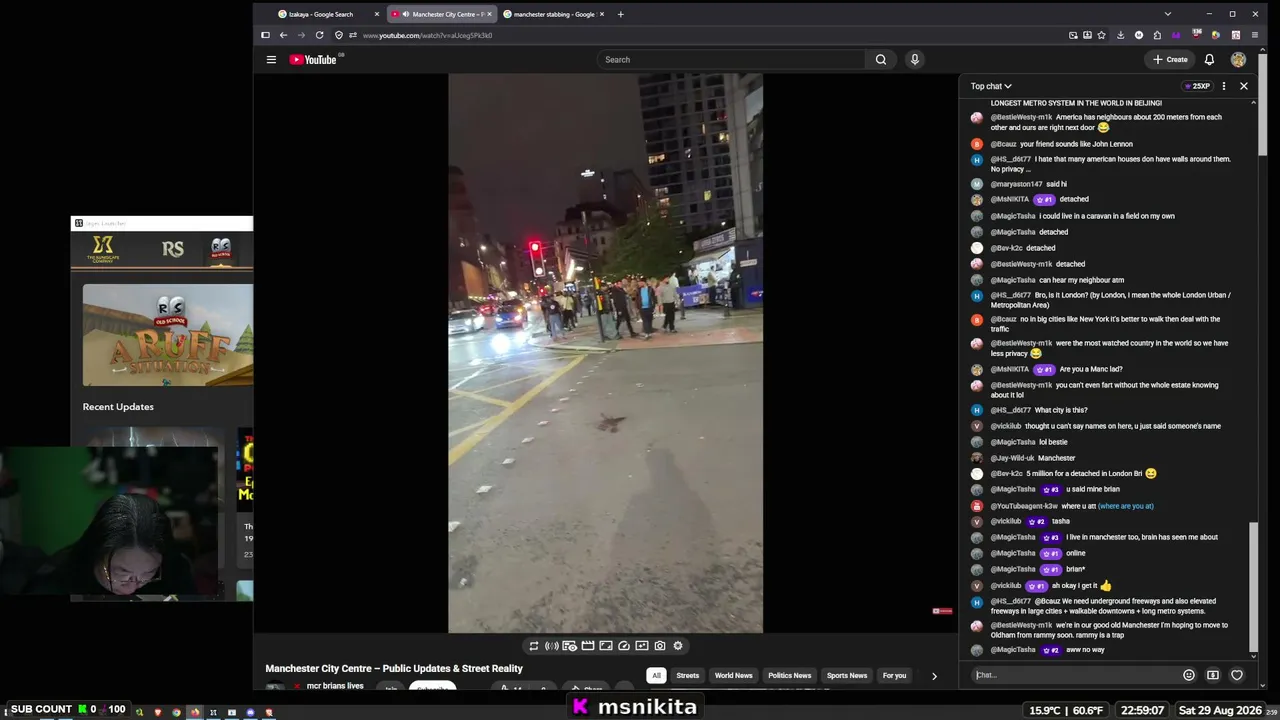The image size is (1280, 720).
Task: Click the @YouTubeagent-k3w username in chat
Action: [1024, 506]
